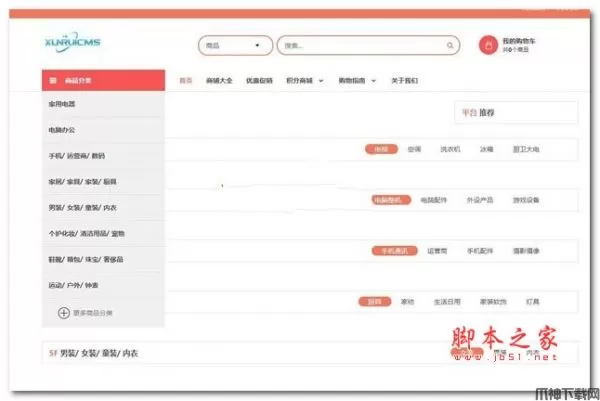Screen dimensions: 600x401
Task: Click the plus circle icon for more categories
Action: (64, 313)
